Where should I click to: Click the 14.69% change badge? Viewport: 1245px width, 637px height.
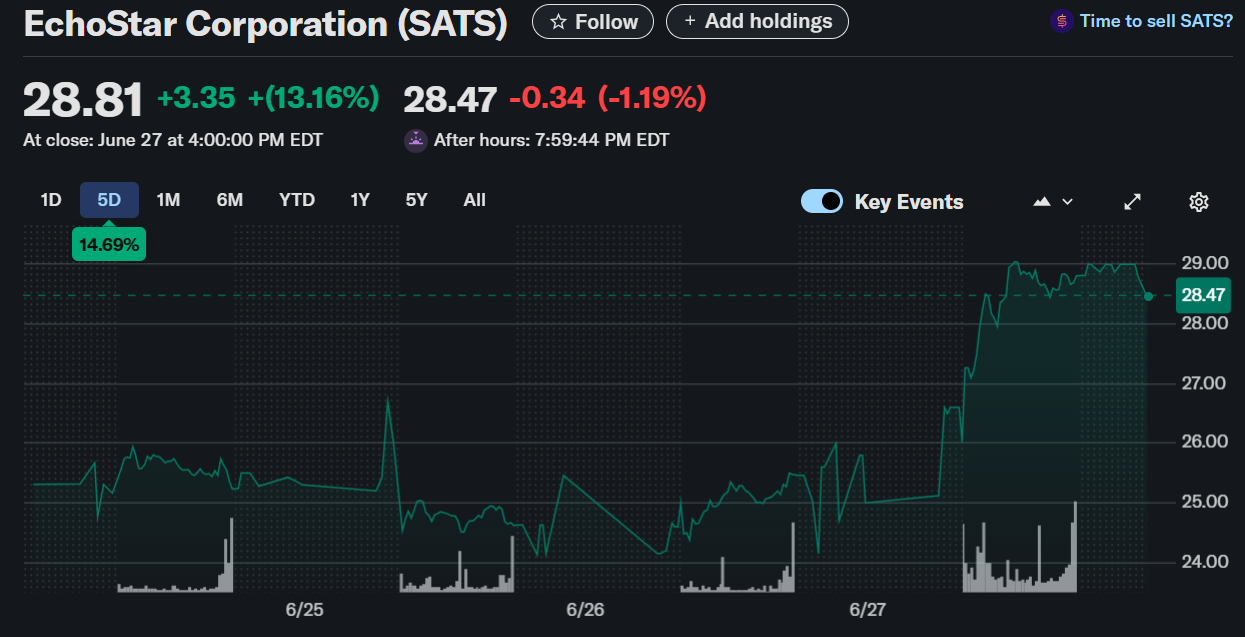click(109, 244)
